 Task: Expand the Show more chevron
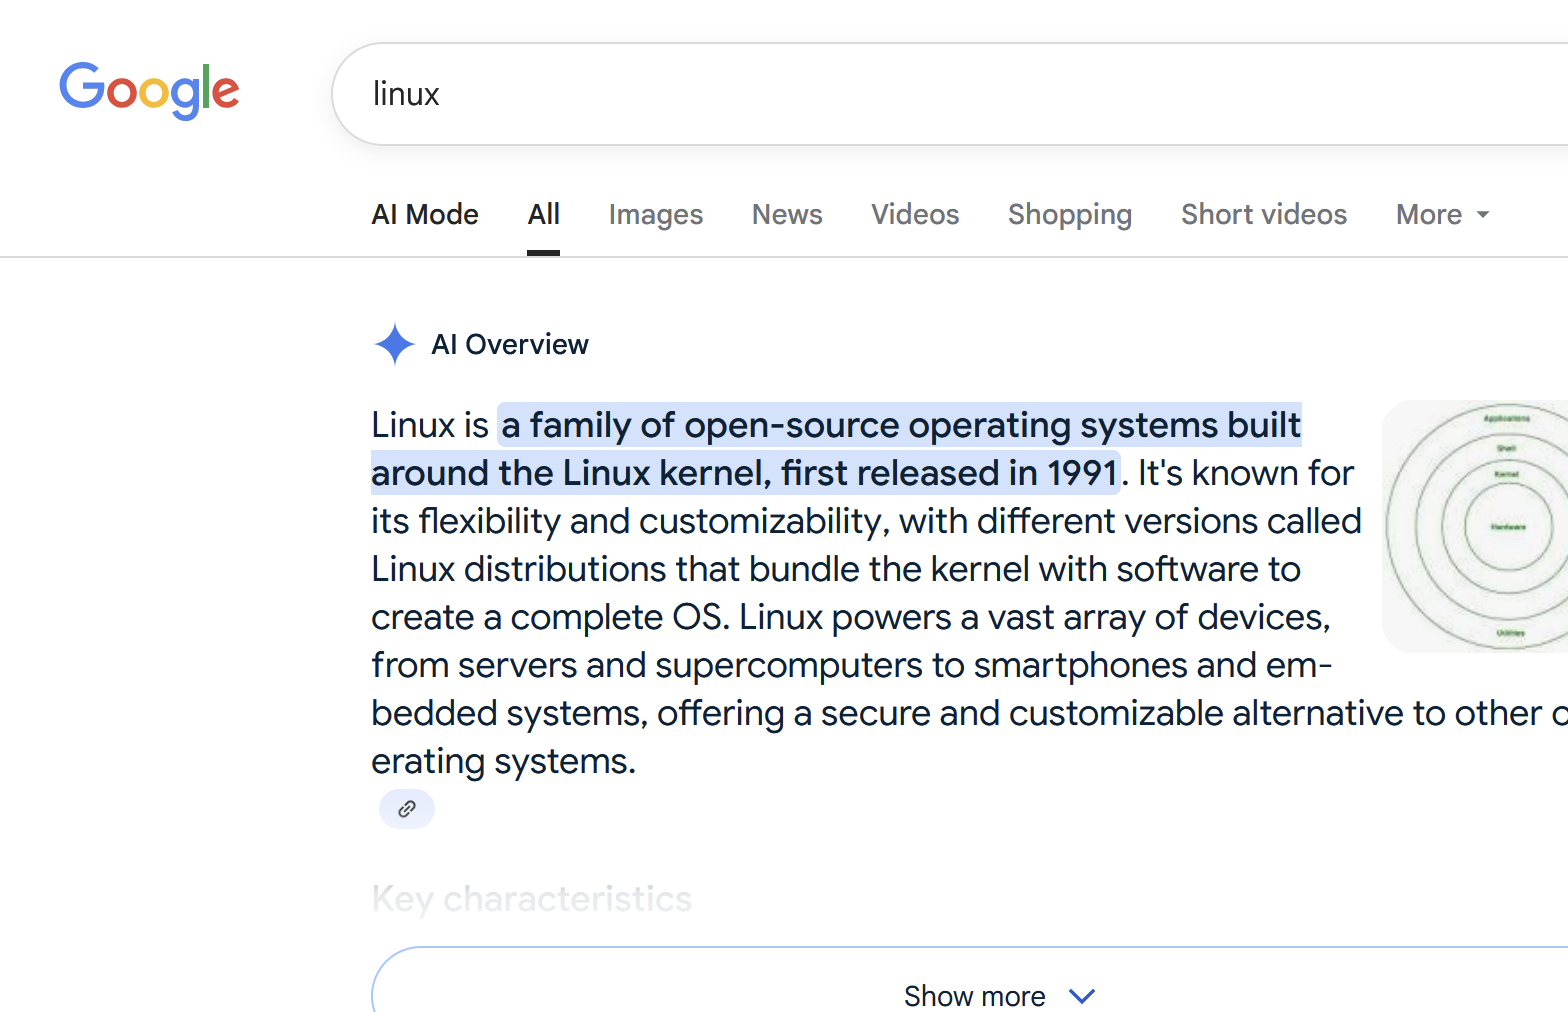(x=1082, y=996)
